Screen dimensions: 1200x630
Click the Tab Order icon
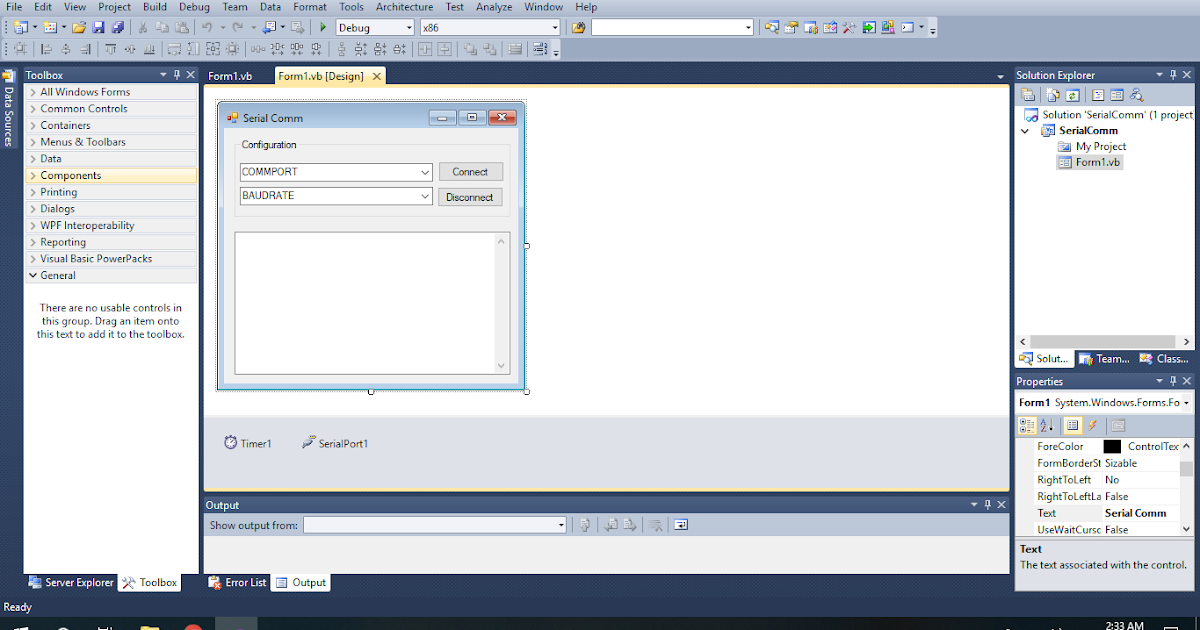point(539,48)
